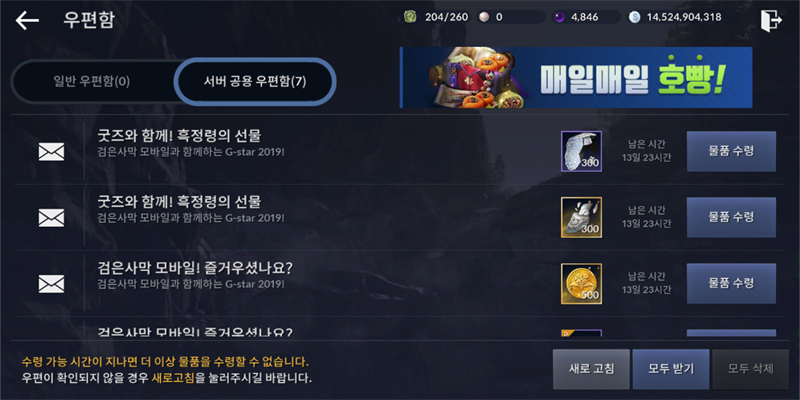Open the 매일매일 호빵 event banner
The width and height of the screenshot is (800, 400).
point(576,78)
